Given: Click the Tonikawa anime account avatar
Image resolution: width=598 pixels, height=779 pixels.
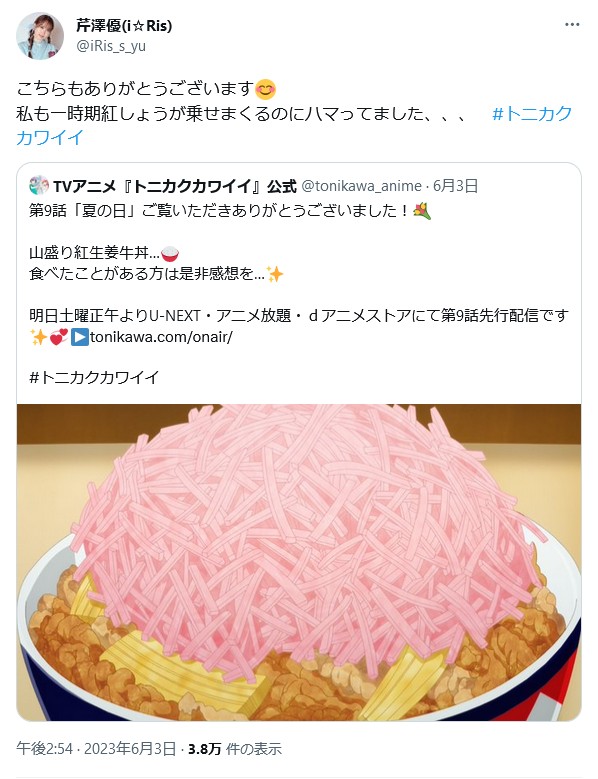Looking at the screenshot, I should tap(39, 186).
